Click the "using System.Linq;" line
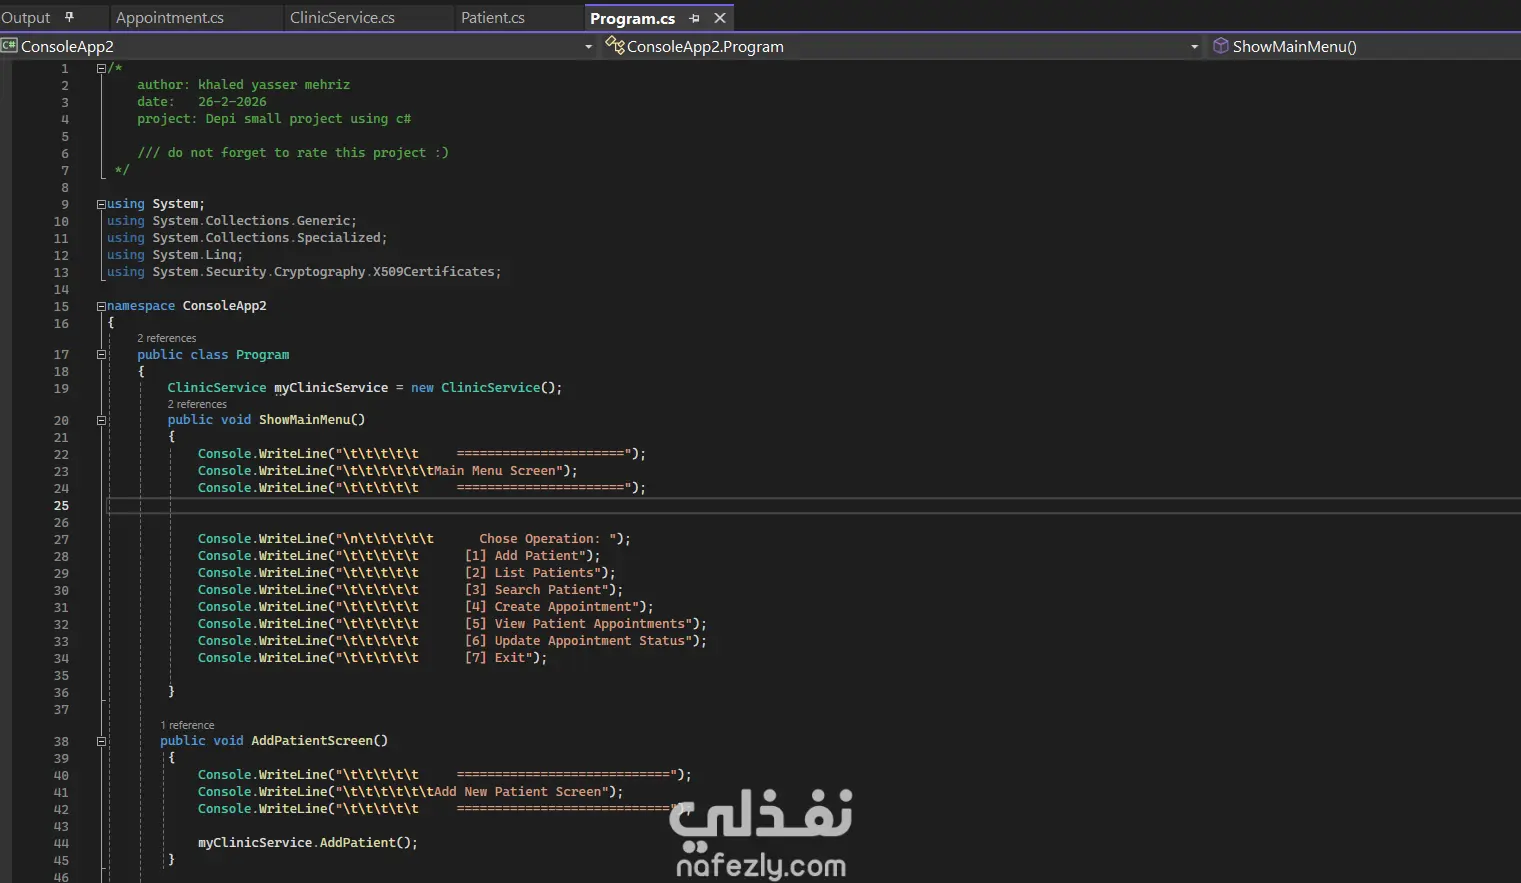Image resolution: width=1521 pixels, height=883 pixels. pos(175,255)
